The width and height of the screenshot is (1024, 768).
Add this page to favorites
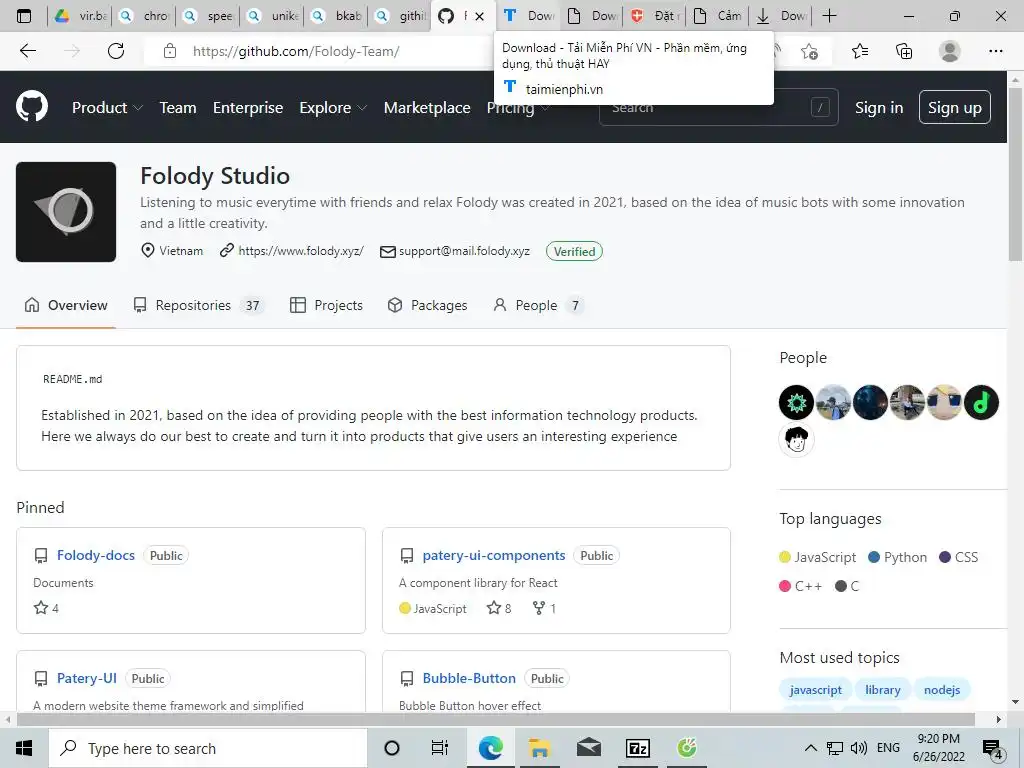pyautogui.click(x=809, y=51)
